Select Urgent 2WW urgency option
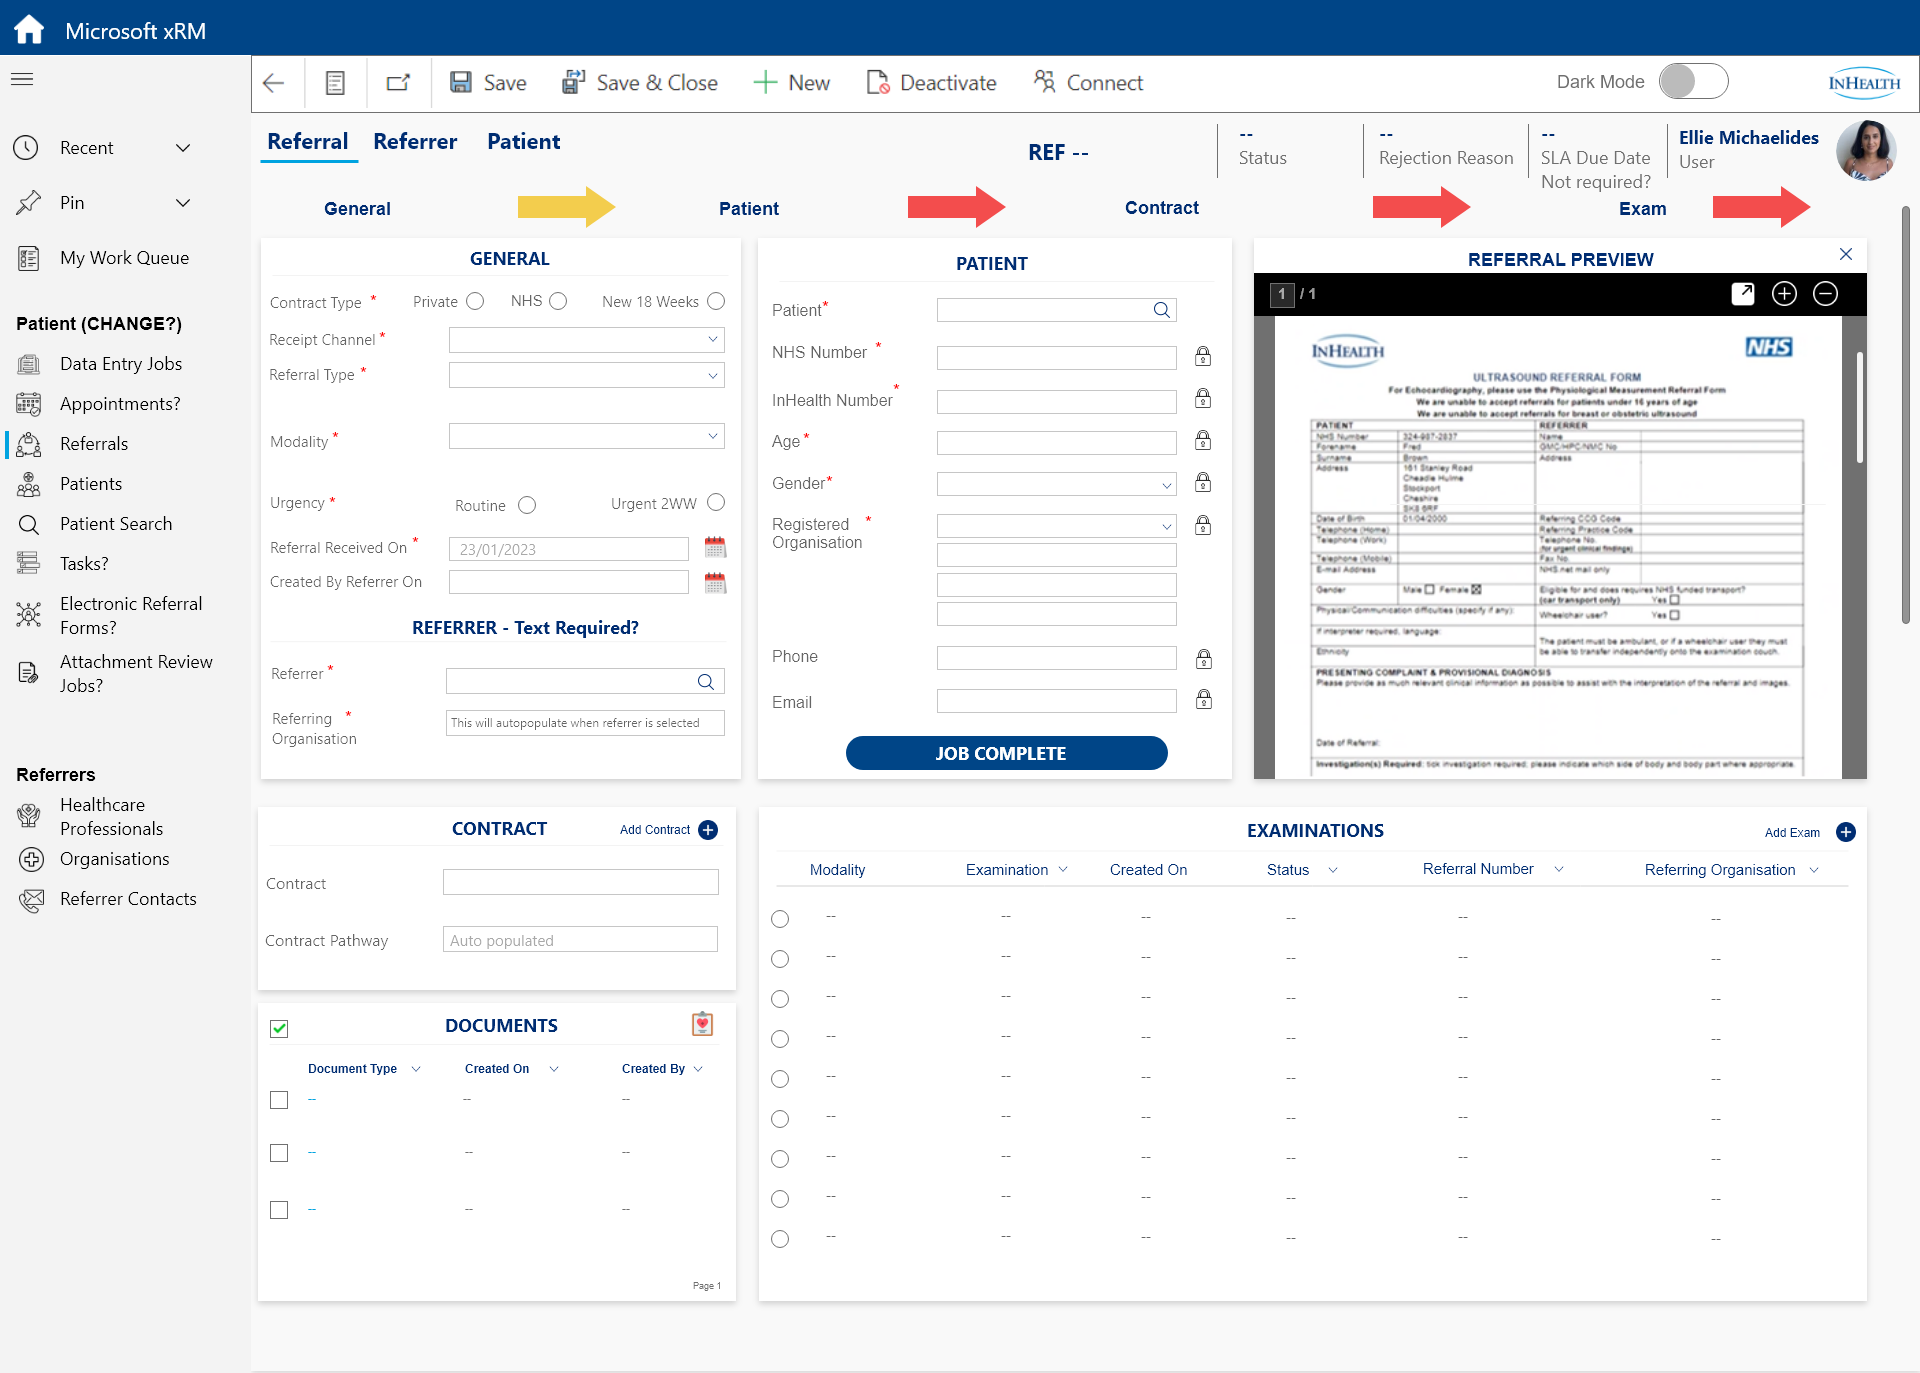This screenshot has height=1373, width=1920. 716,503
